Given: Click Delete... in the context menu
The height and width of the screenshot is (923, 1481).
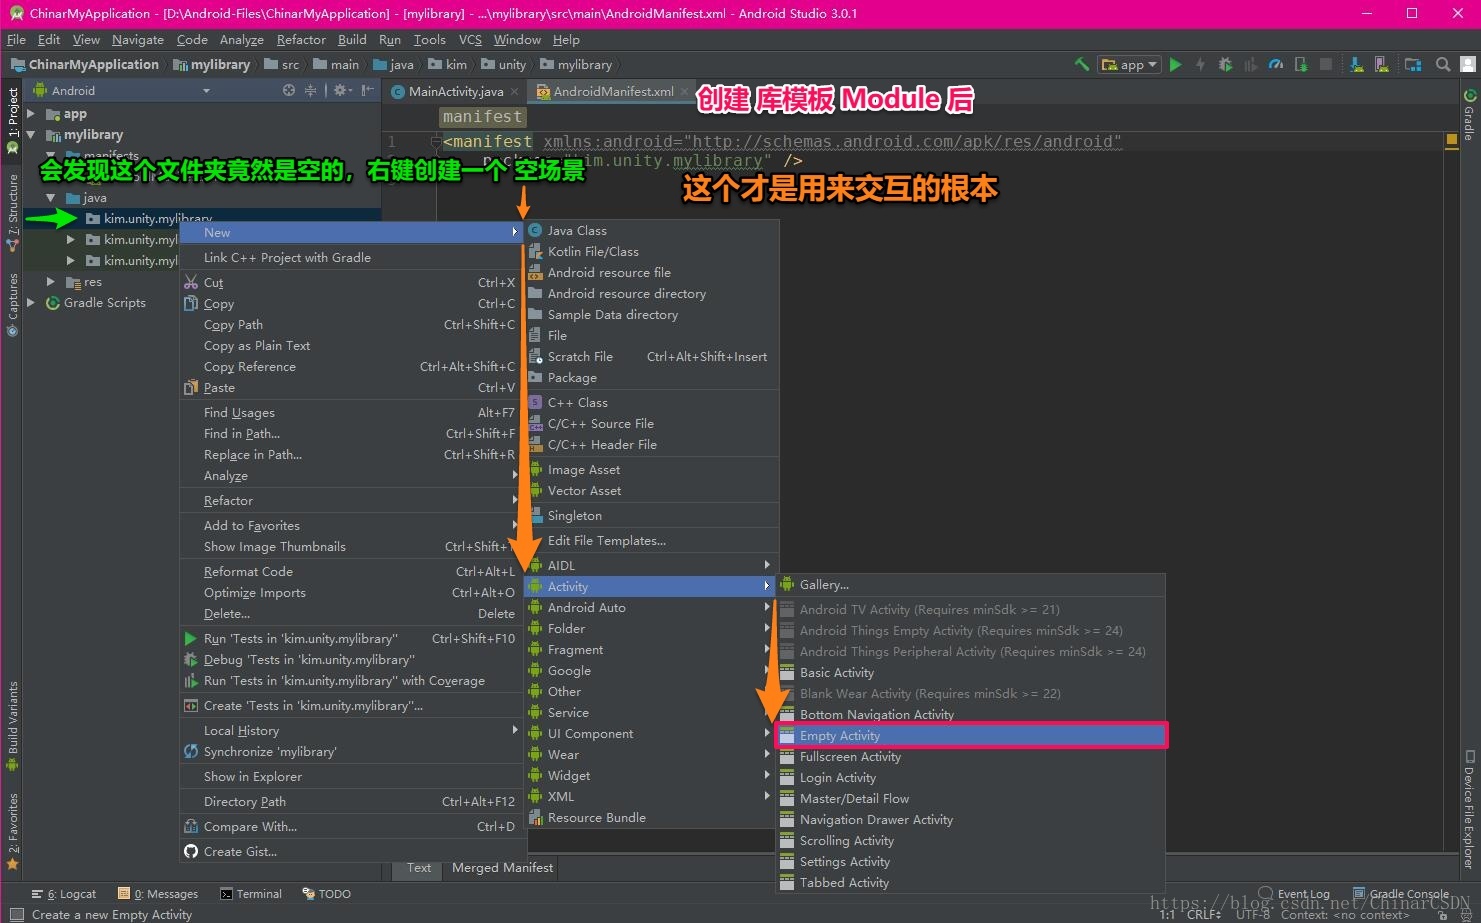Looking at the screenshot, I should 350,614.
